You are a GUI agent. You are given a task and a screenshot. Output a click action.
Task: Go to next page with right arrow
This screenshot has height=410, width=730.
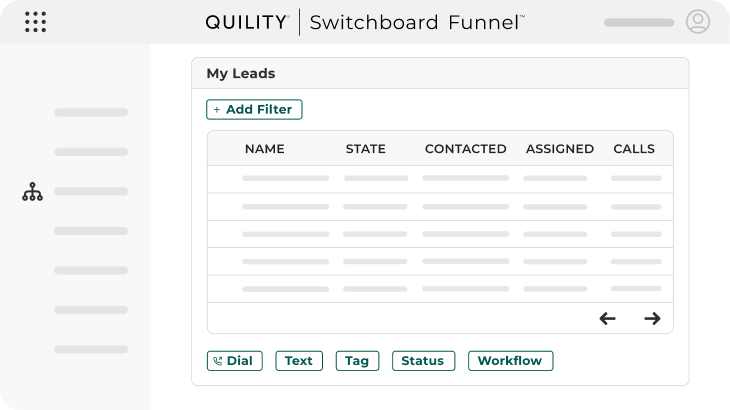pos(652,319)
